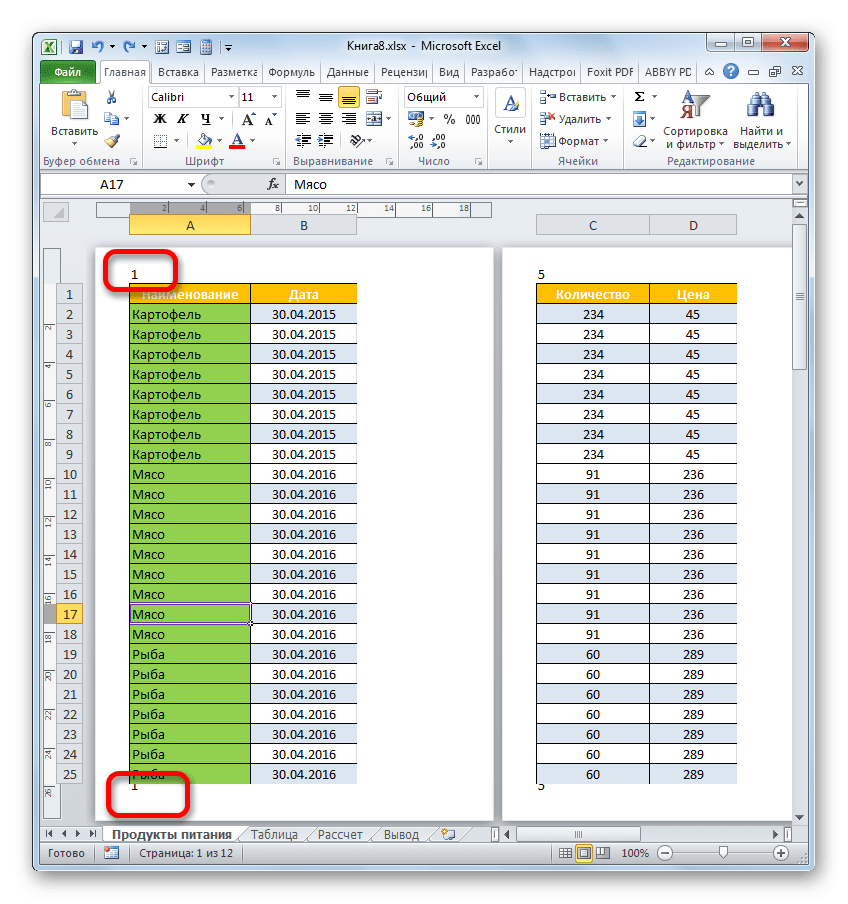This screenshot has width=848, height=904.
Task: Decrease the font size
Action: tap(270, 119)
